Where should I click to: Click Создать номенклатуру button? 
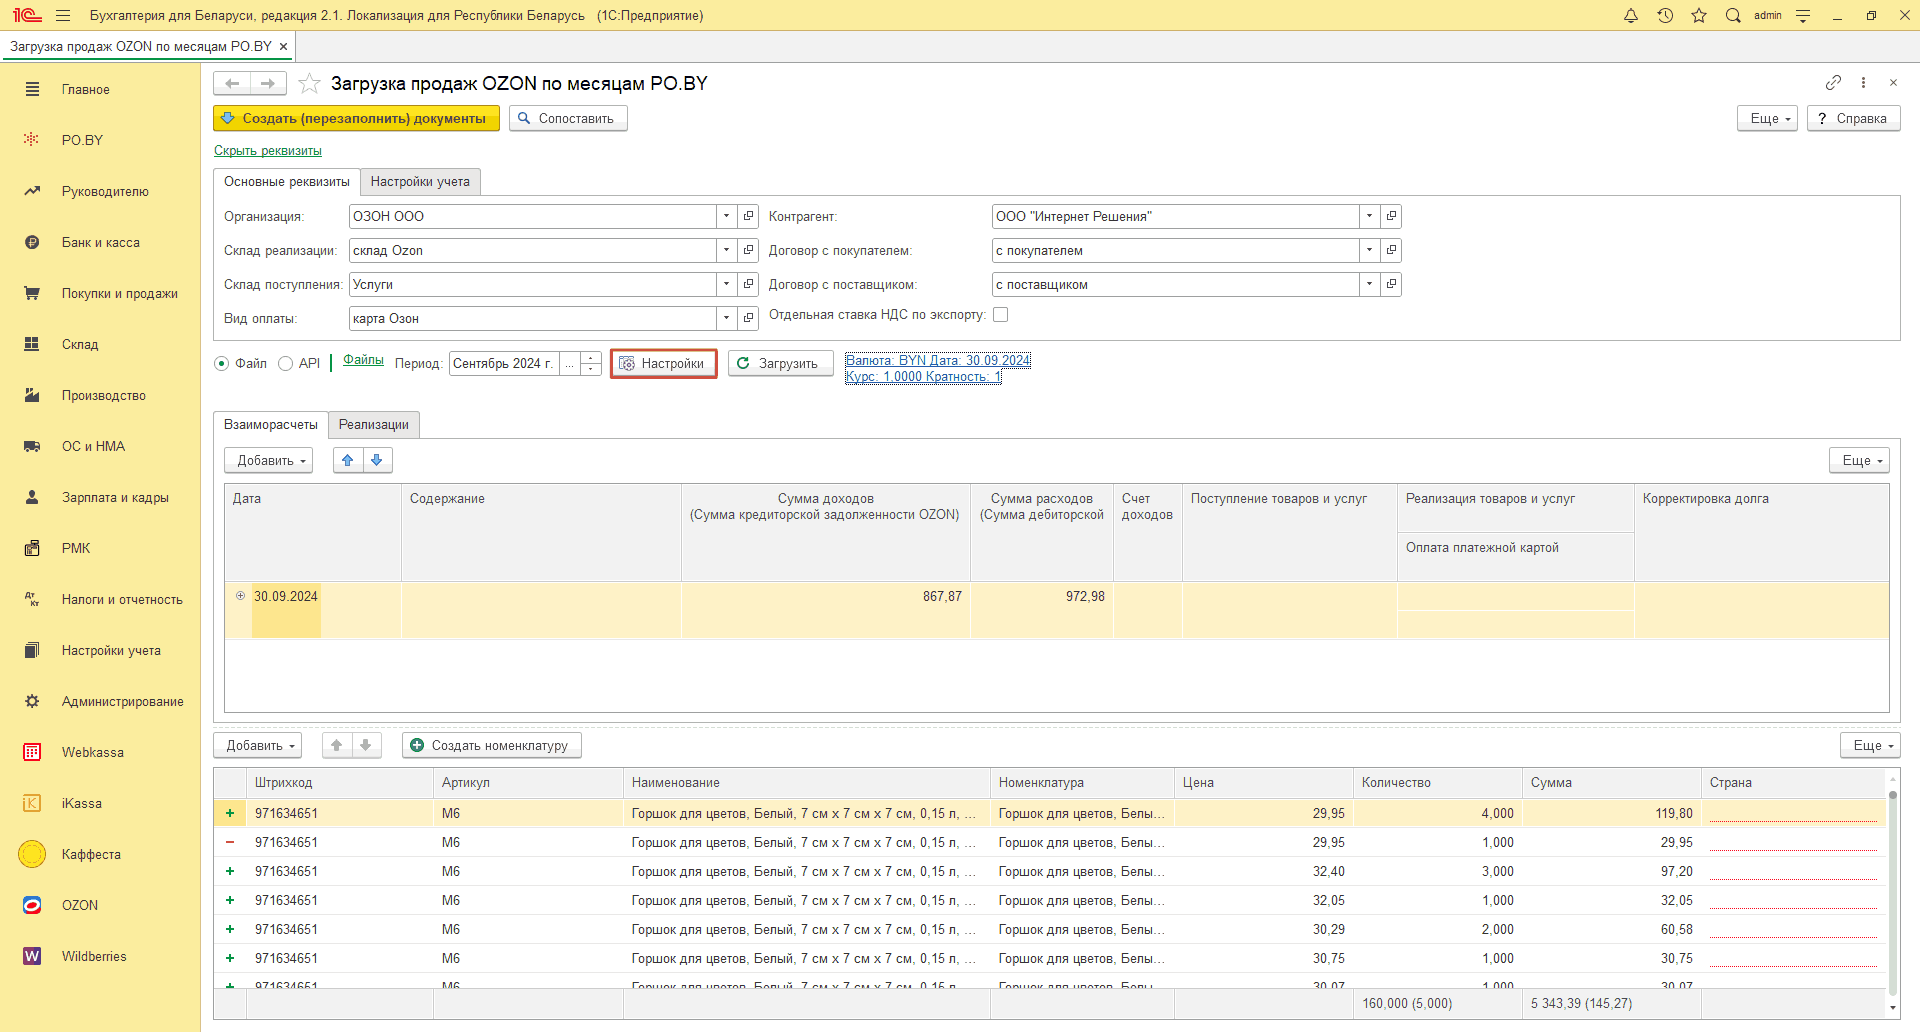click(x=492, y=745)
